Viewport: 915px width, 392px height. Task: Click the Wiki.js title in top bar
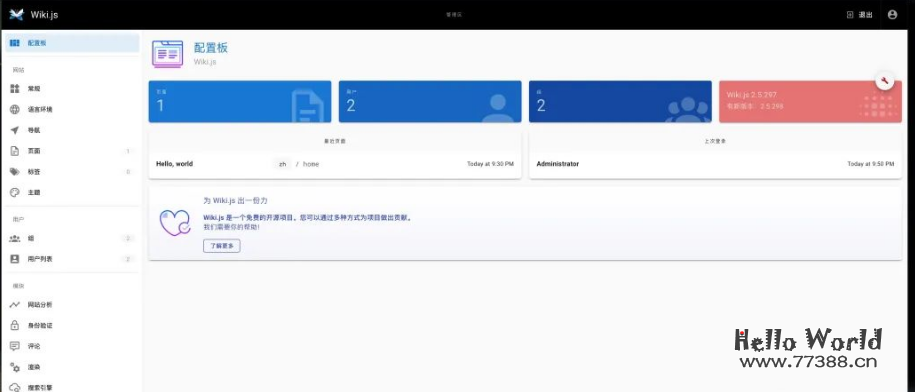tap(44, 15)
